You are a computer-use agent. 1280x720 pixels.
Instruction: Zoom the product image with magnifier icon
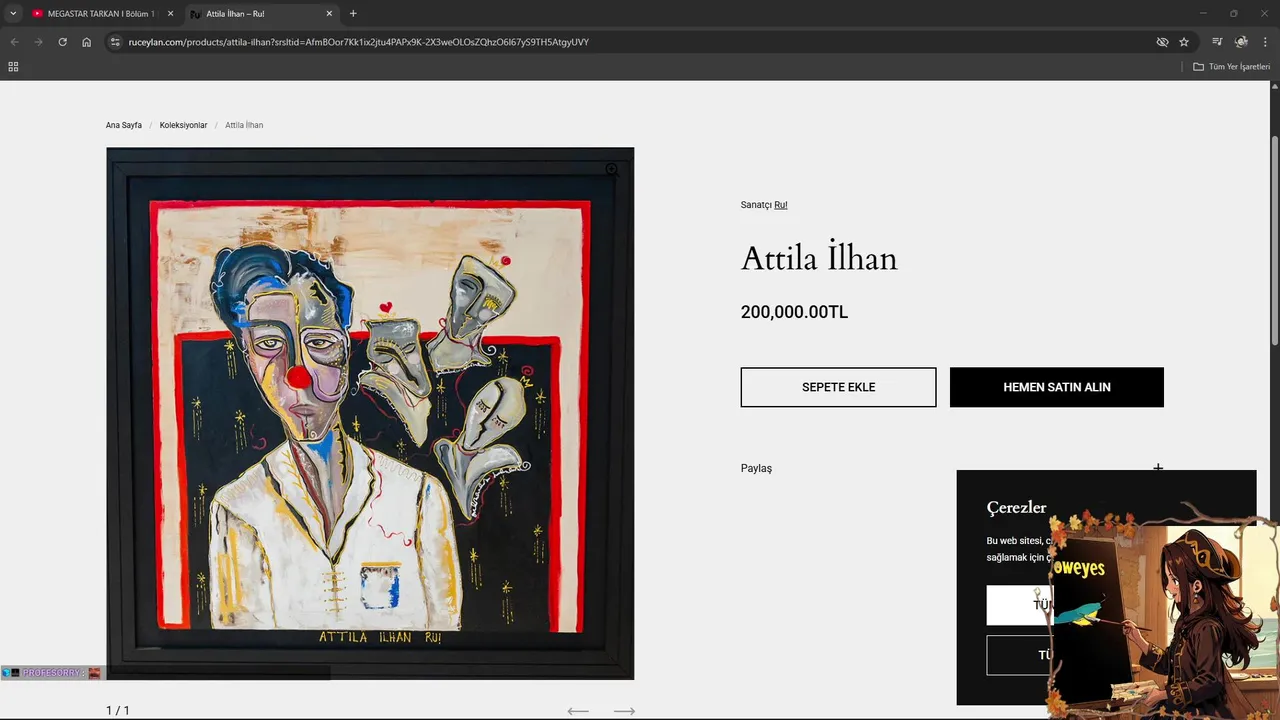click(611, 170)
